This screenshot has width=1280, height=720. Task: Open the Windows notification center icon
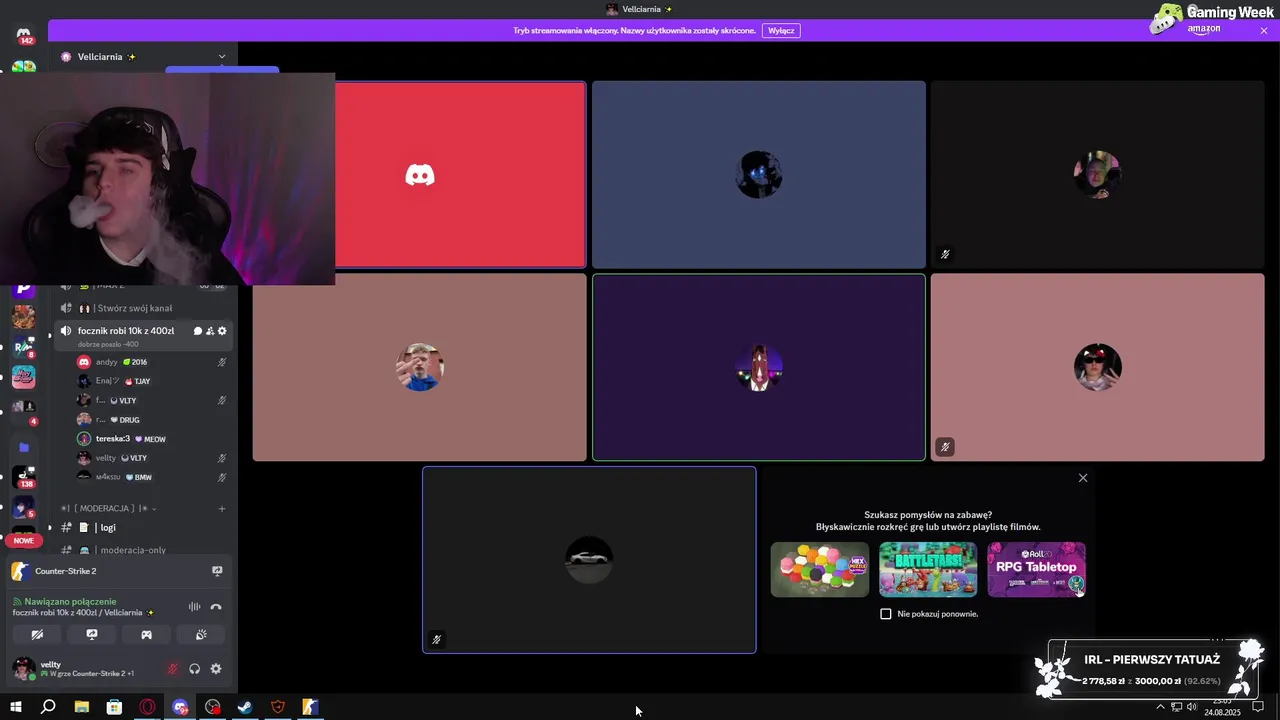(1258, 707)
